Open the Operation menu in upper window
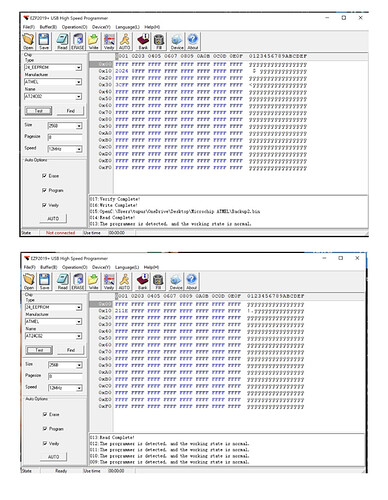Viewport: 388px width, 500px height. [x=74, y=27]
